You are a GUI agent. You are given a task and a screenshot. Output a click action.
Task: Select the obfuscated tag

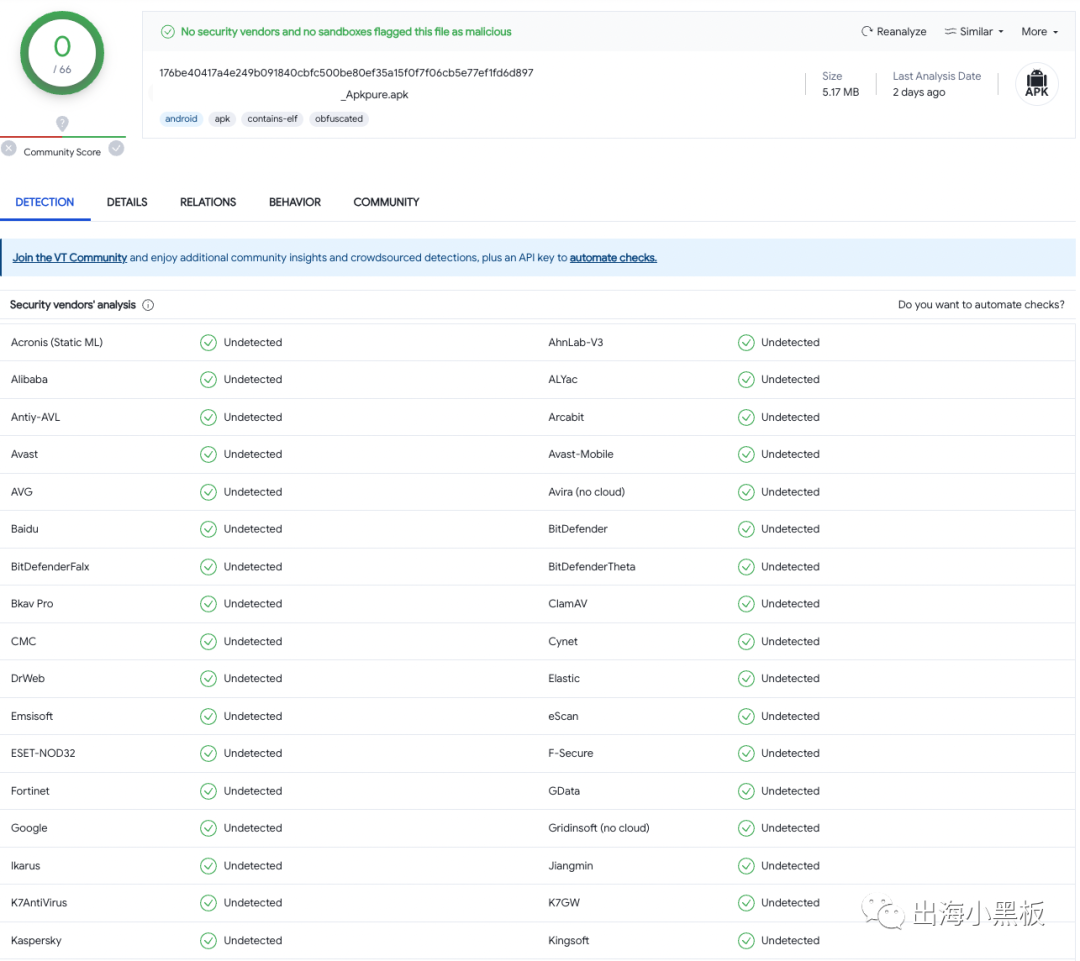point(339,118)
